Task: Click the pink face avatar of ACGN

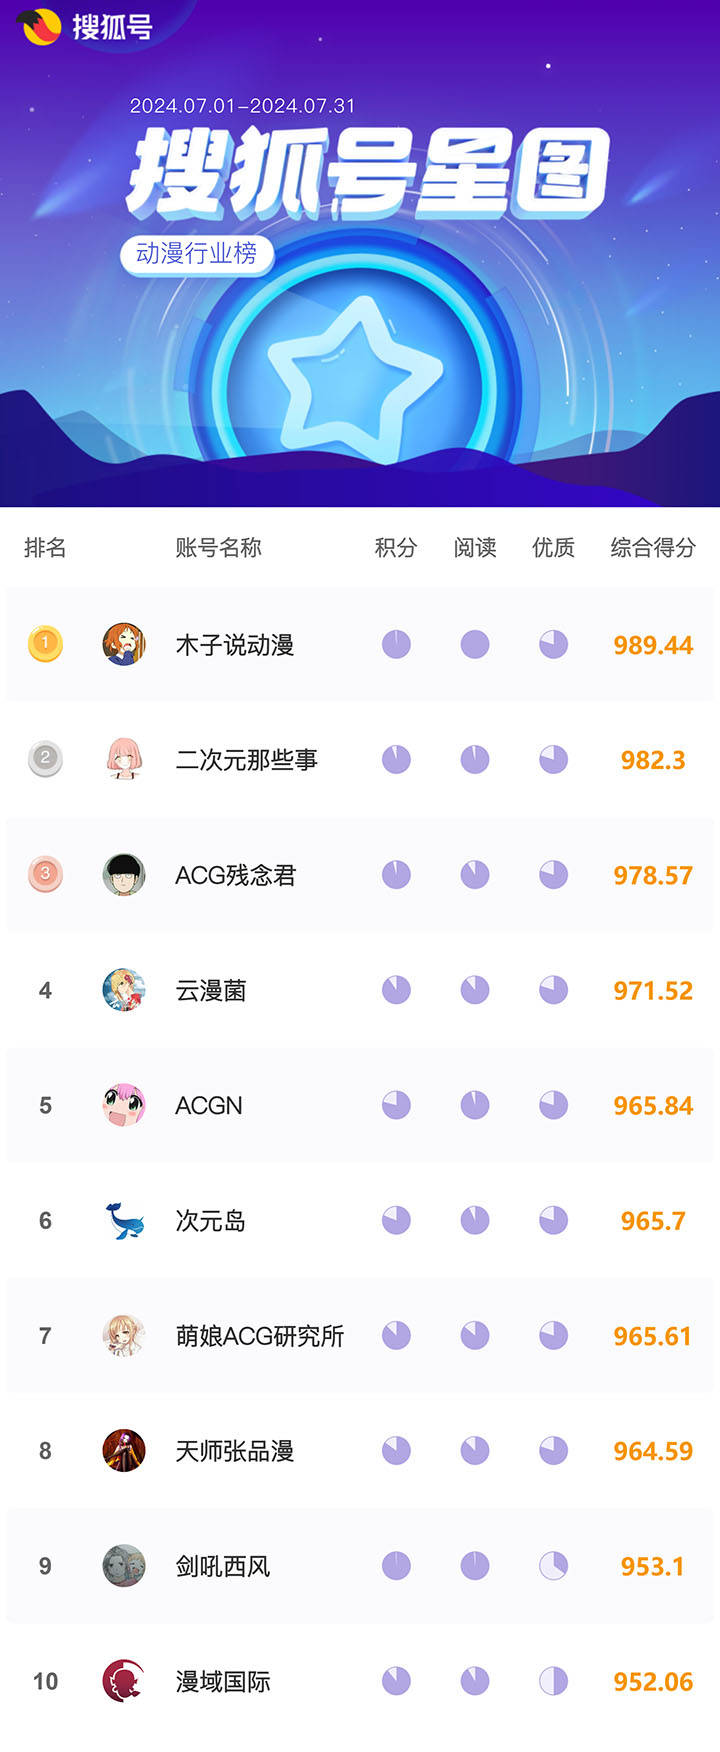Action: [124, 1105]
